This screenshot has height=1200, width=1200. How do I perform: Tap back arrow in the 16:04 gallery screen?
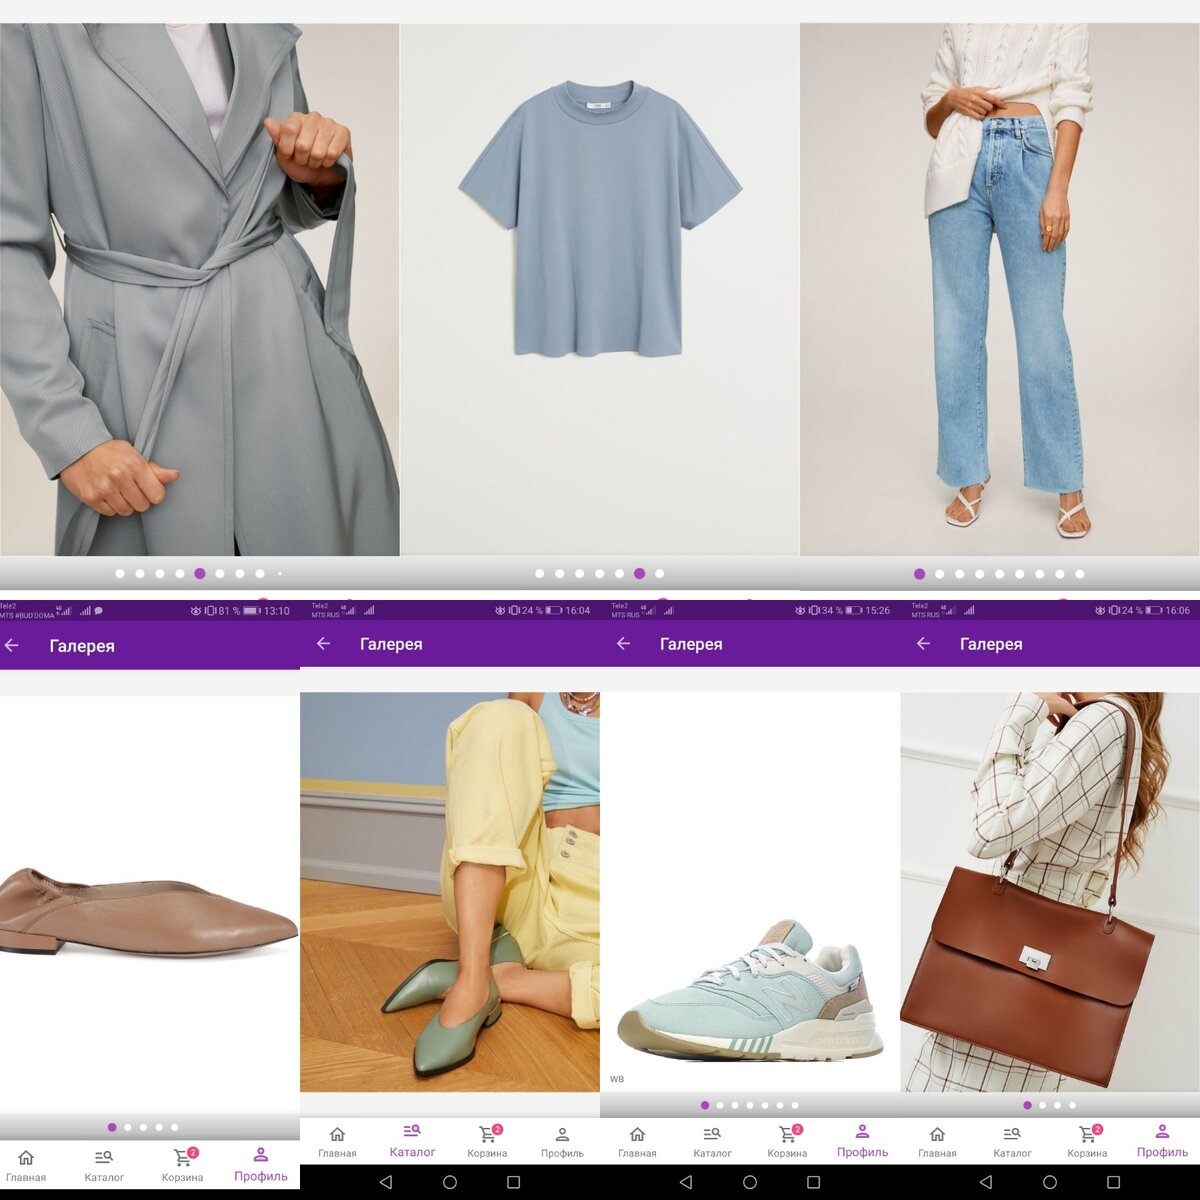[323, 643]
